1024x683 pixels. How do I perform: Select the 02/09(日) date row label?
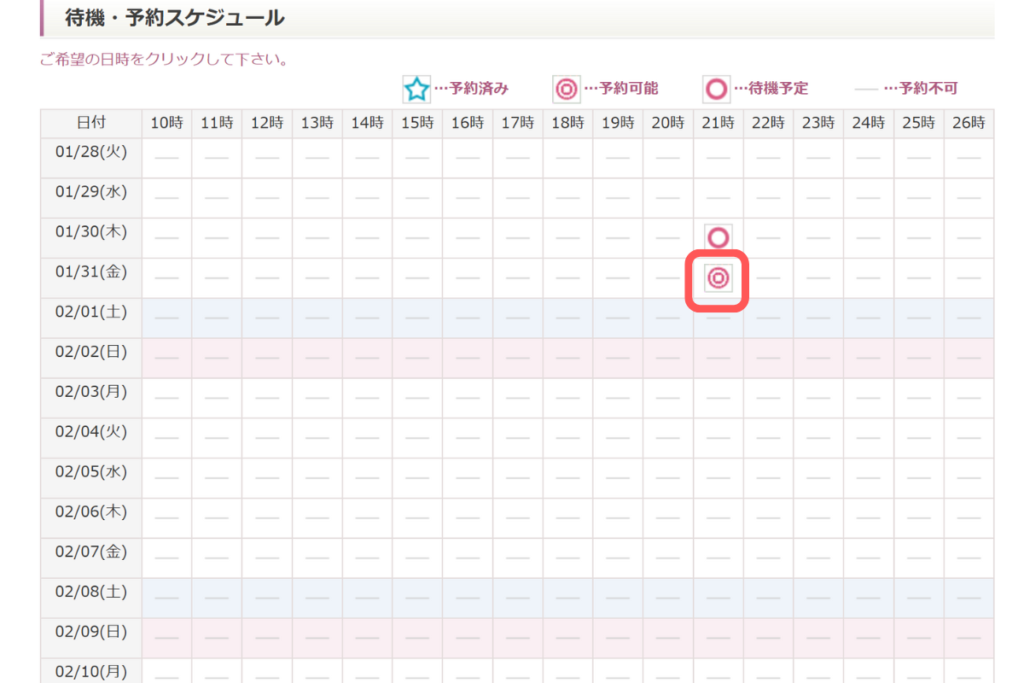click(x=91, y=631)
